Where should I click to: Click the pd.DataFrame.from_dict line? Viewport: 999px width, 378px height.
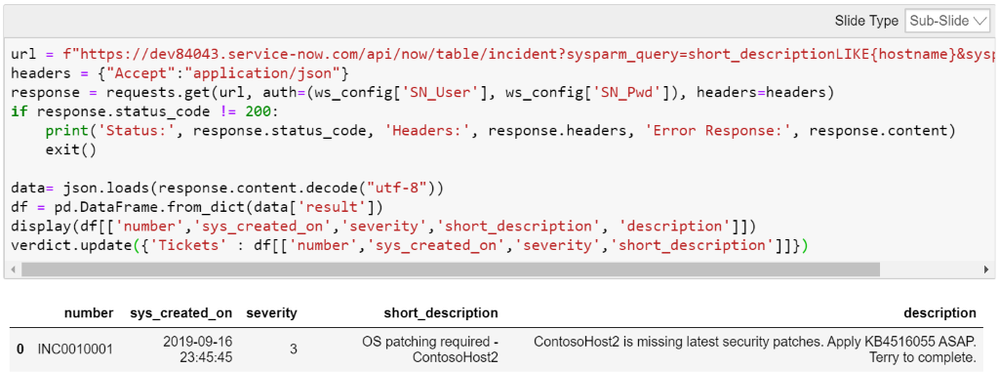coord(197,207)
